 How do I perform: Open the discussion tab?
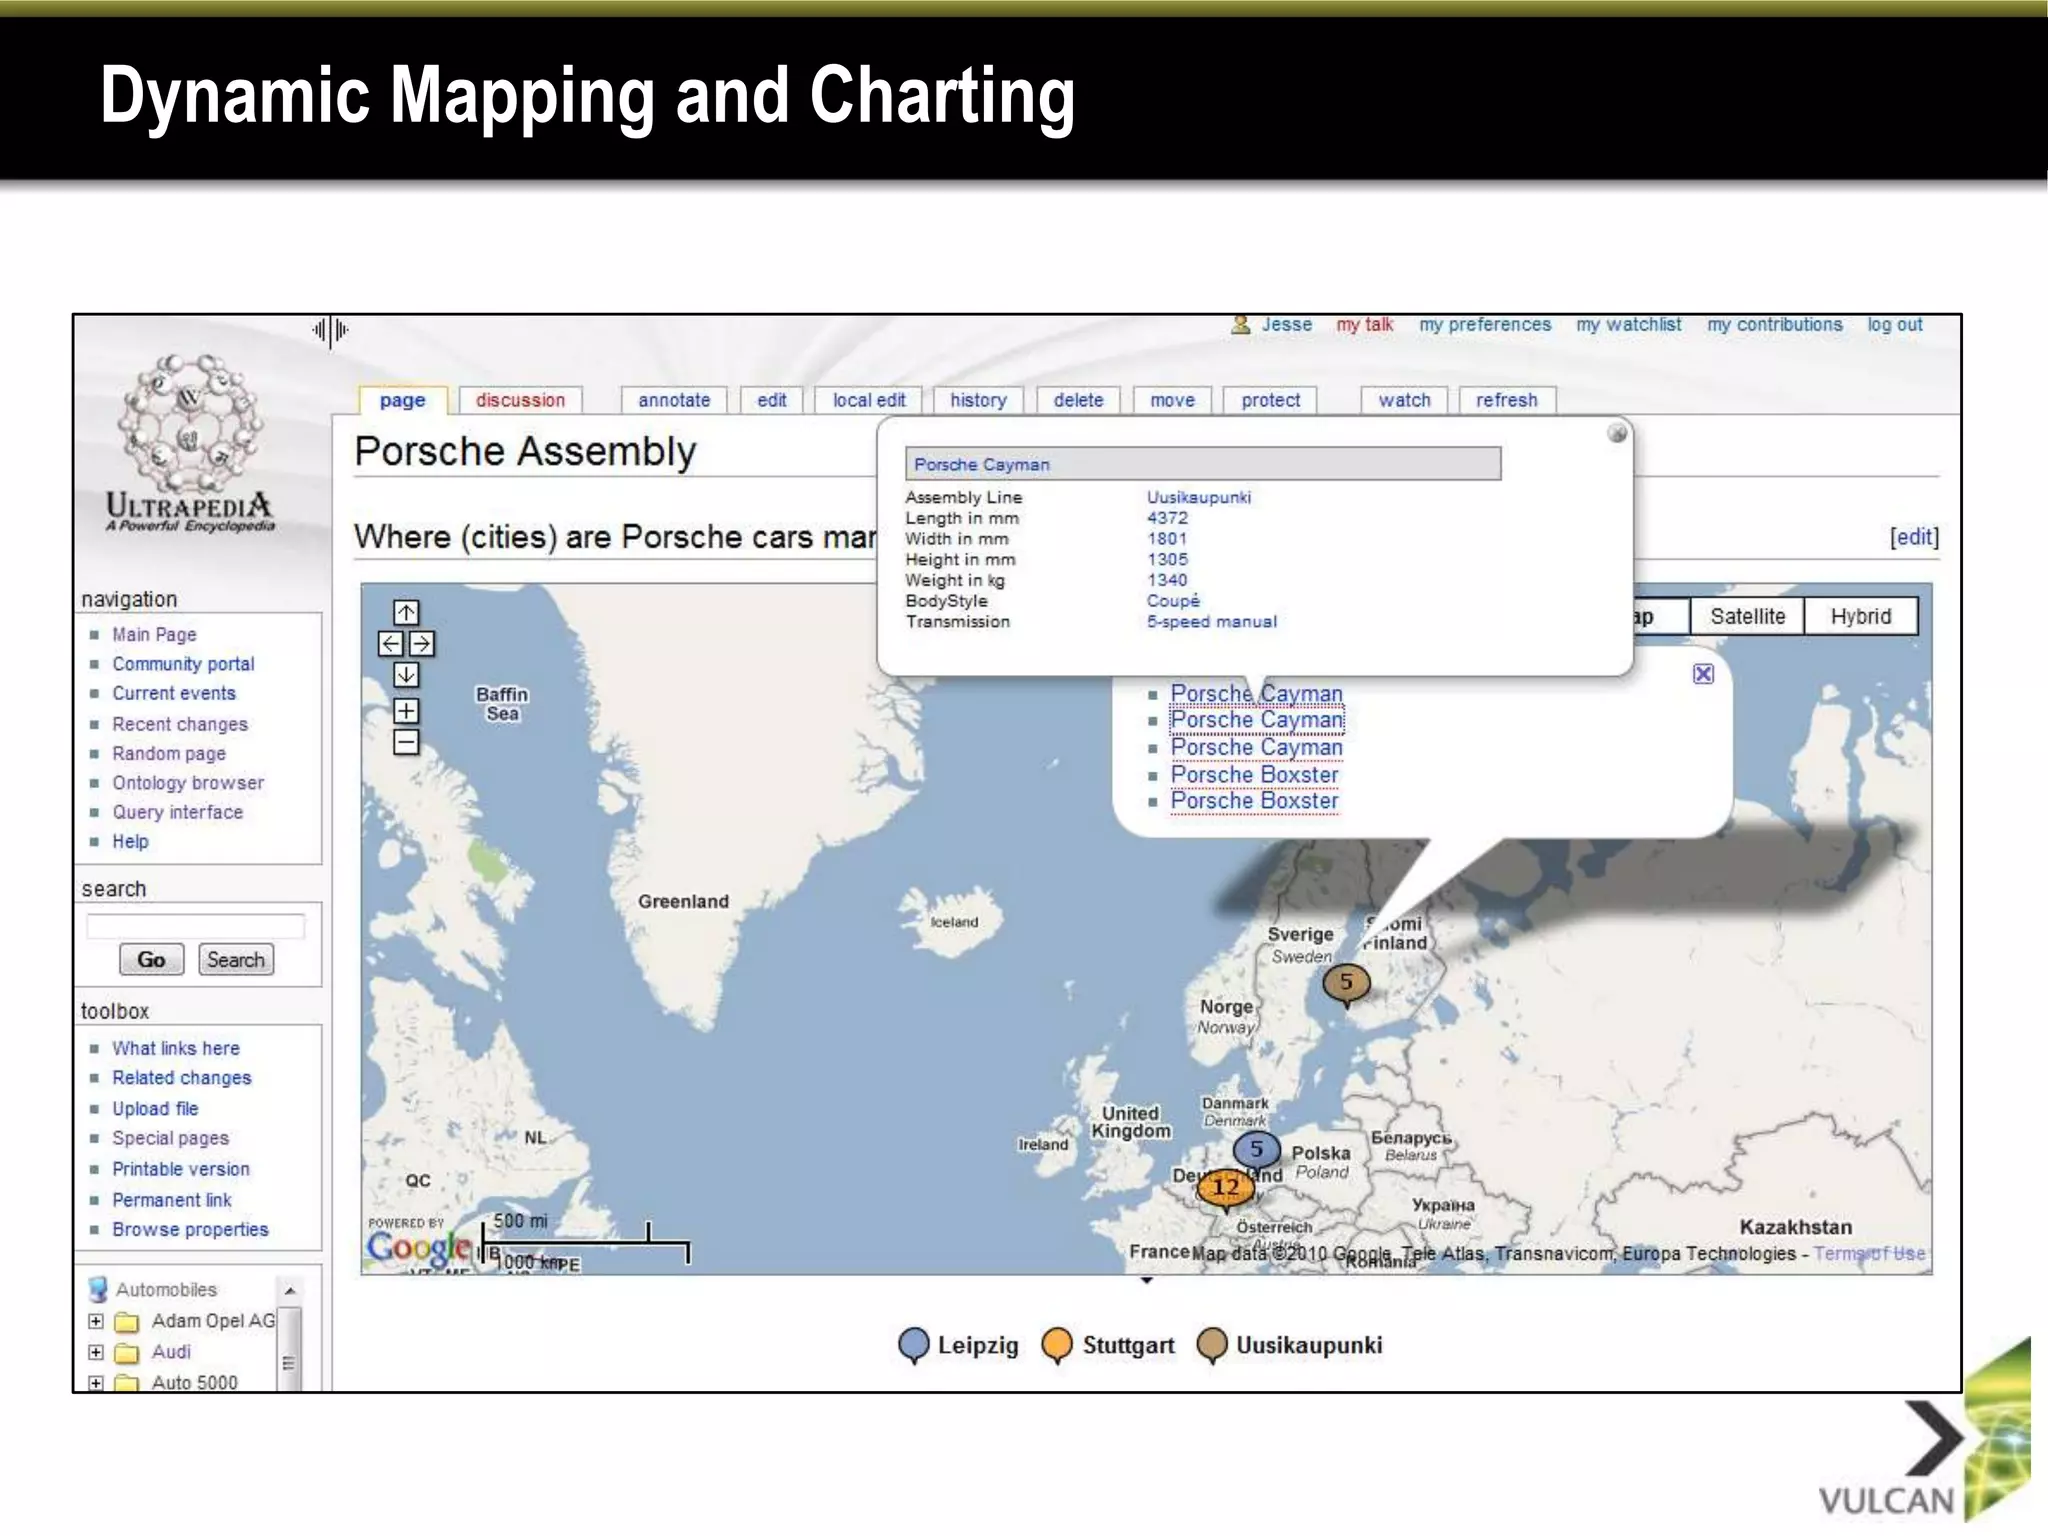[520, 400]
